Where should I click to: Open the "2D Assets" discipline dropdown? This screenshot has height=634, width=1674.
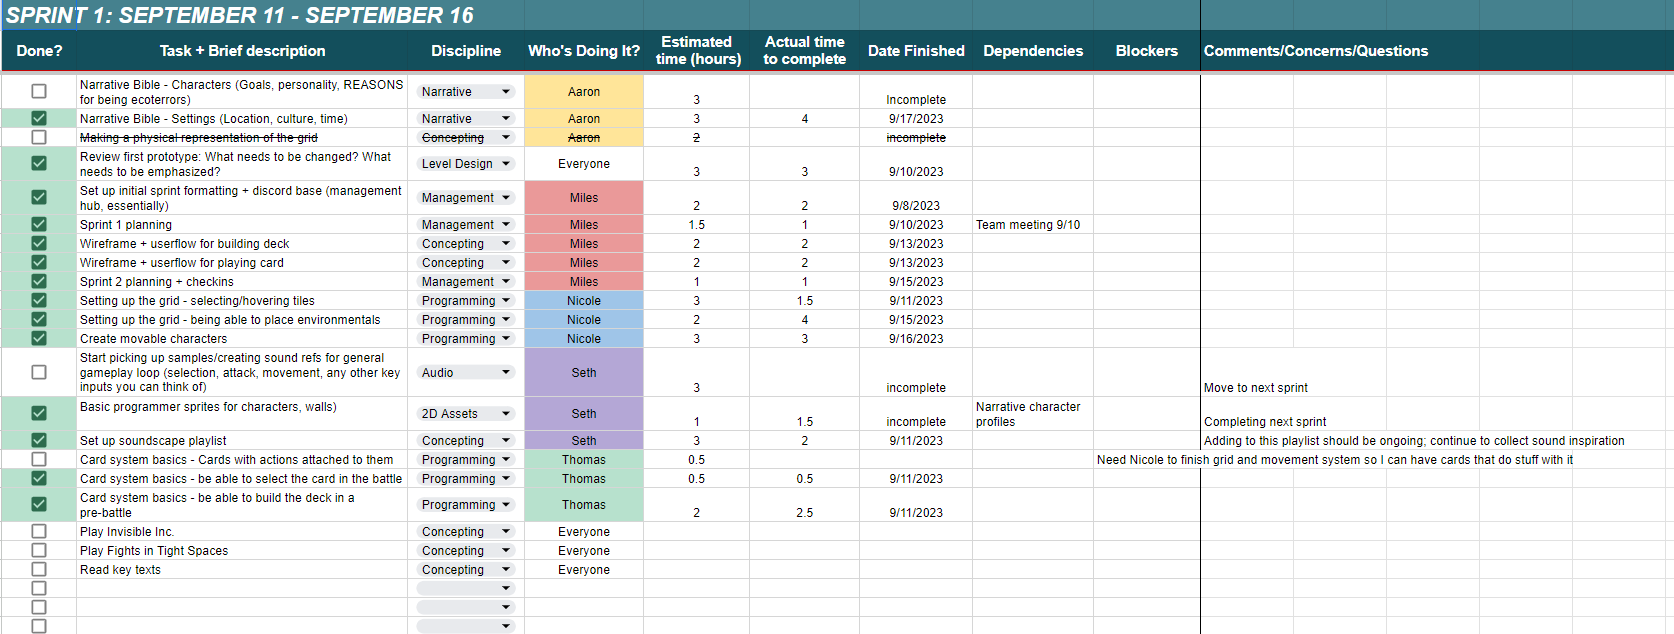[506, 414]
